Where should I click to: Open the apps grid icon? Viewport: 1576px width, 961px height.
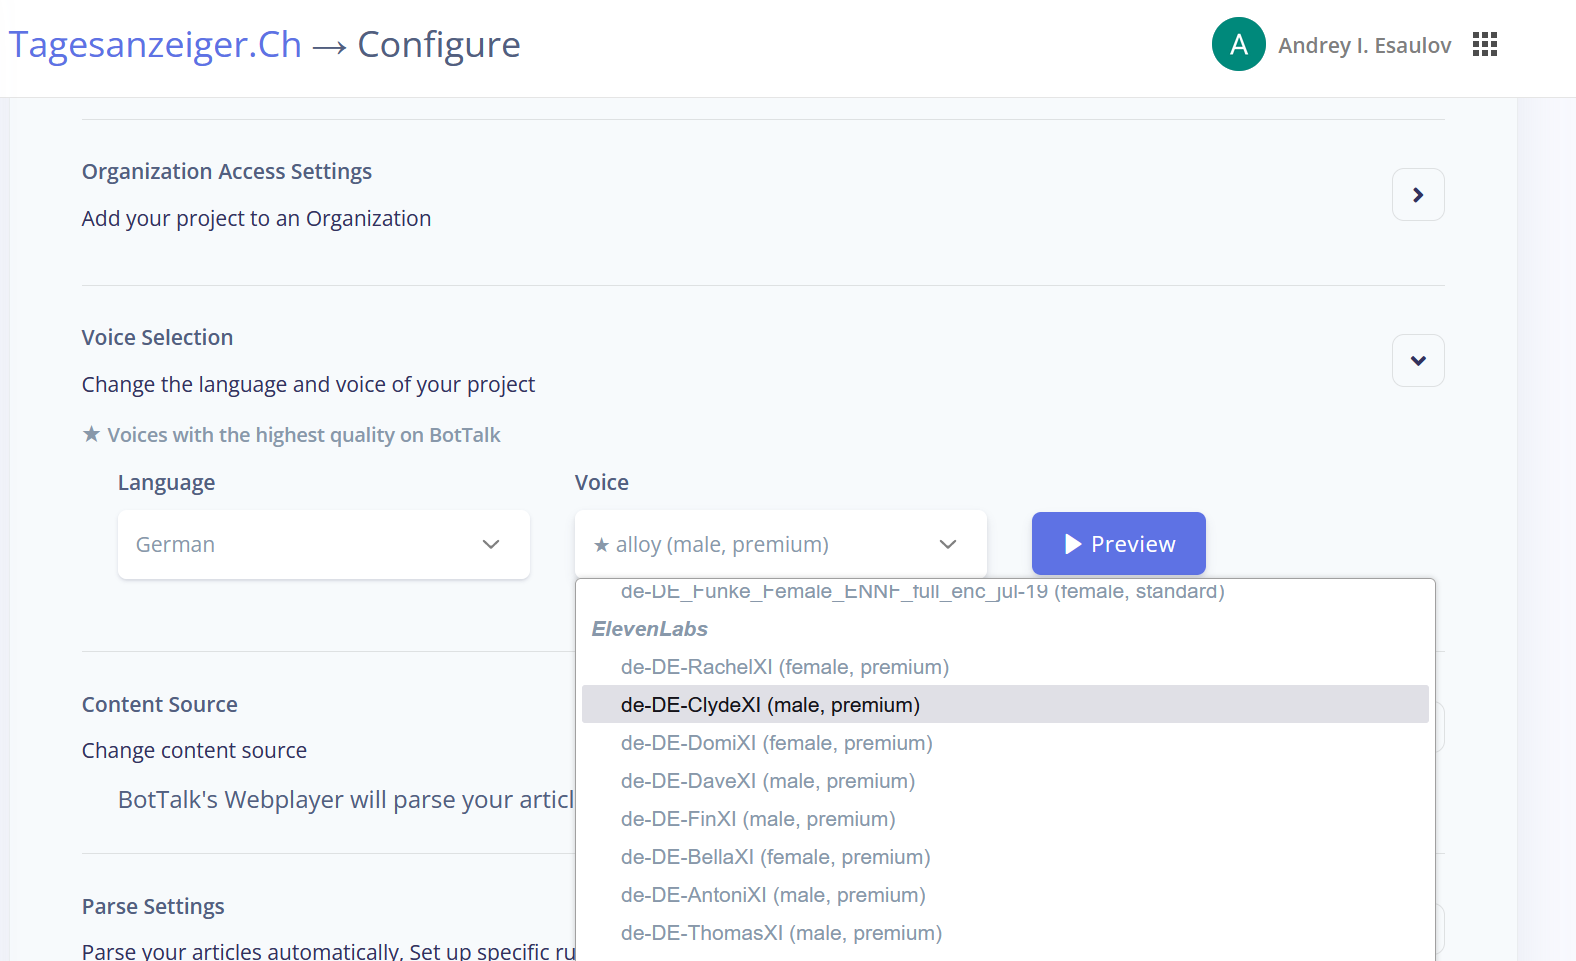[1484, 44]
